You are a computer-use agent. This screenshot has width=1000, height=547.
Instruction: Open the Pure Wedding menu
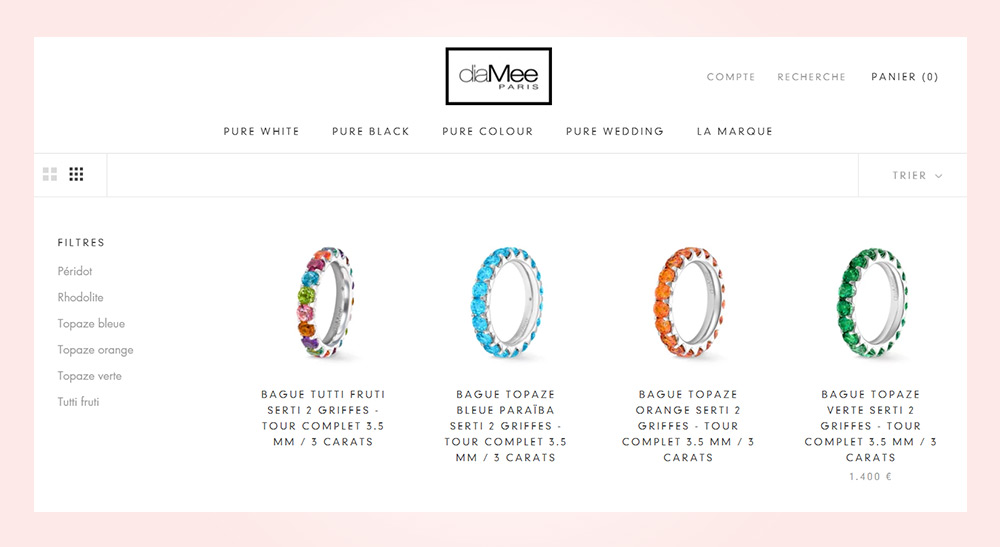(x=615, y=131)
